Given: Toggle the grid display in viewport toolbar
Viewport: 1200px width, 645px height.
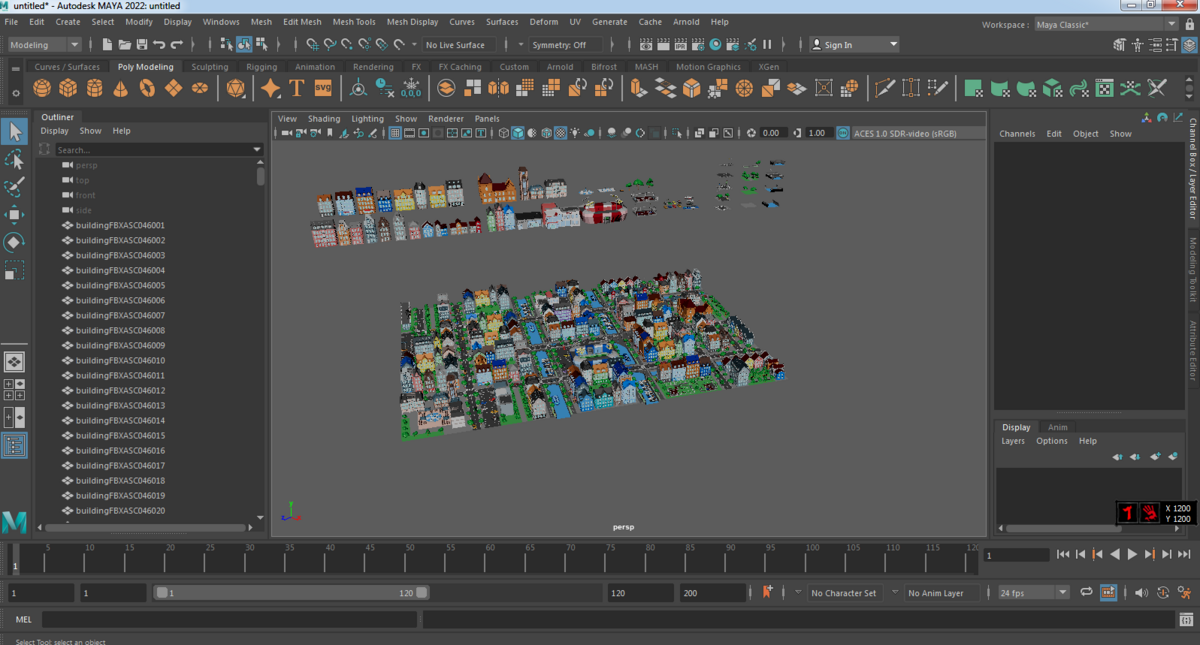Looking at the screenshot, I should click(x=395, y=133).
